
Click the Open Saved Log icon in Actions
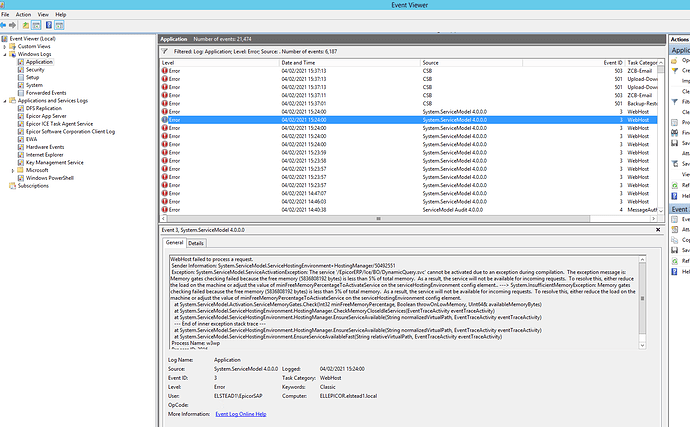[x=674, y=60]
